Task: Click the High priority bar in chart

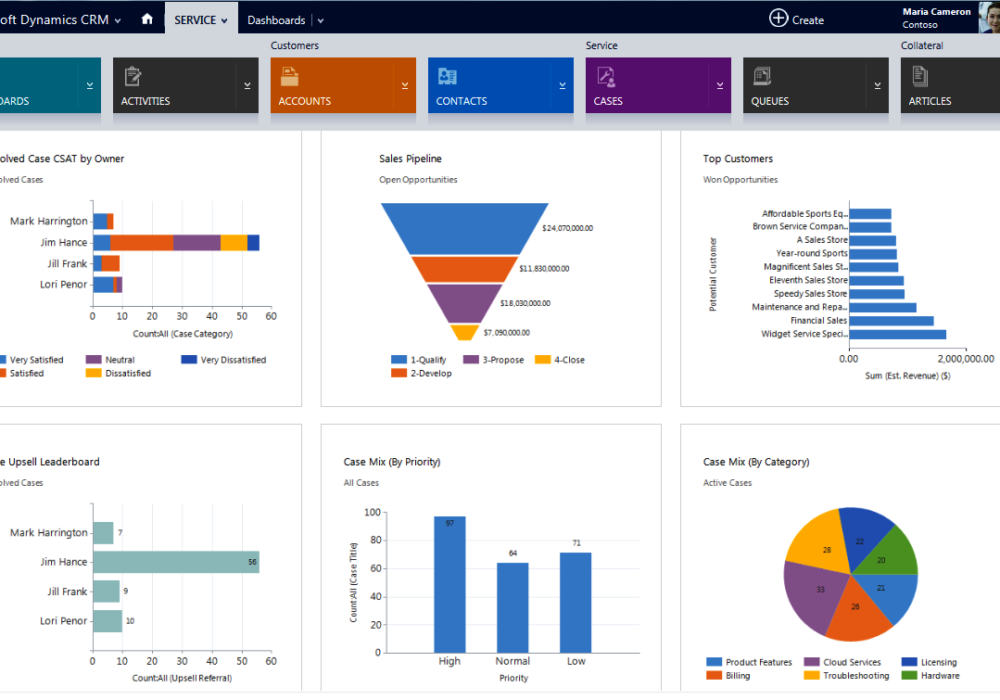Action: click(x=450, y=584)
